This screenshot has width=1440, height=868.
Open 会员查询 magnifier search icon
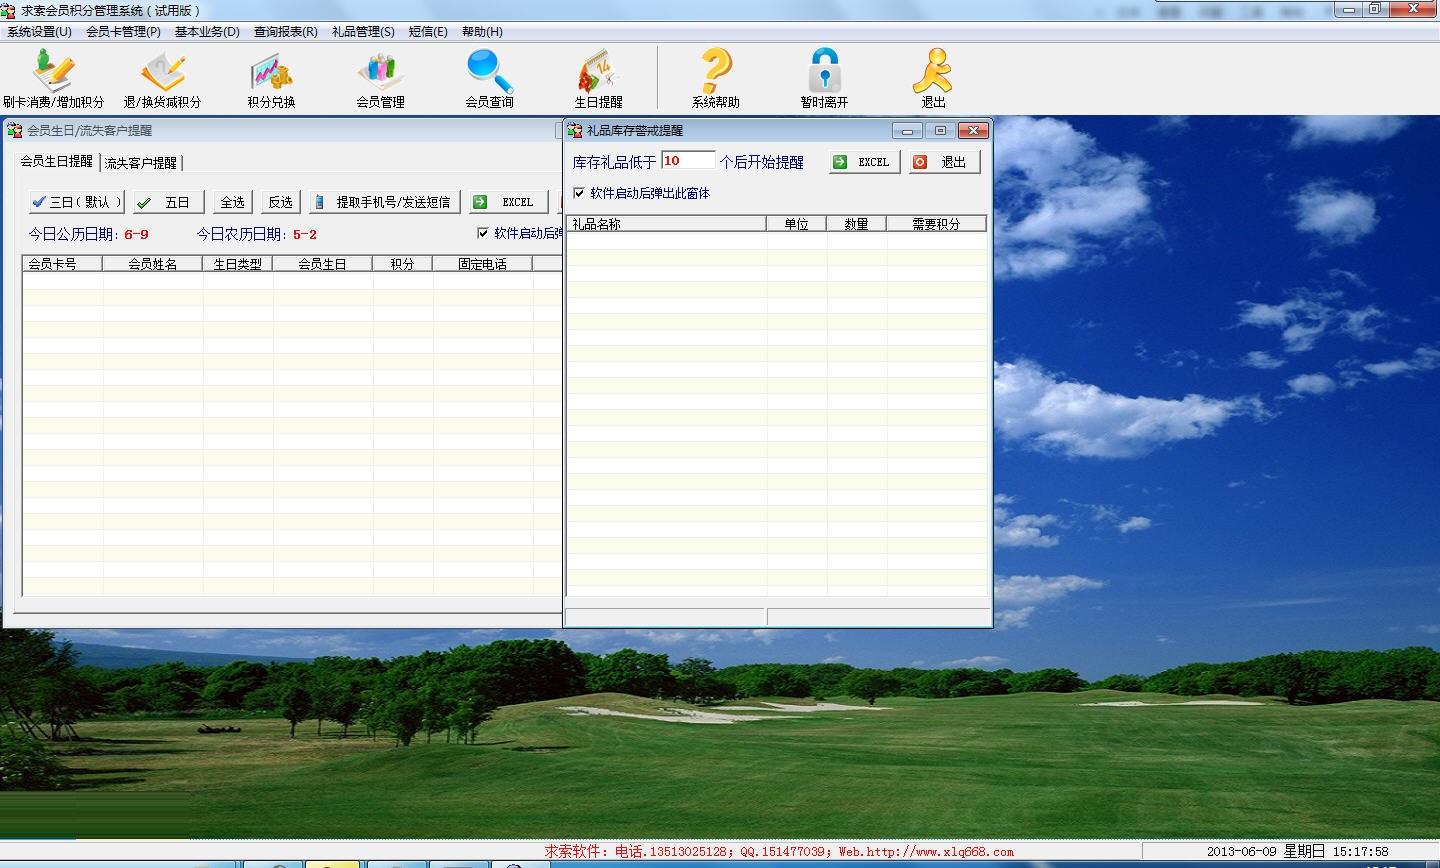tap(489, 78)
